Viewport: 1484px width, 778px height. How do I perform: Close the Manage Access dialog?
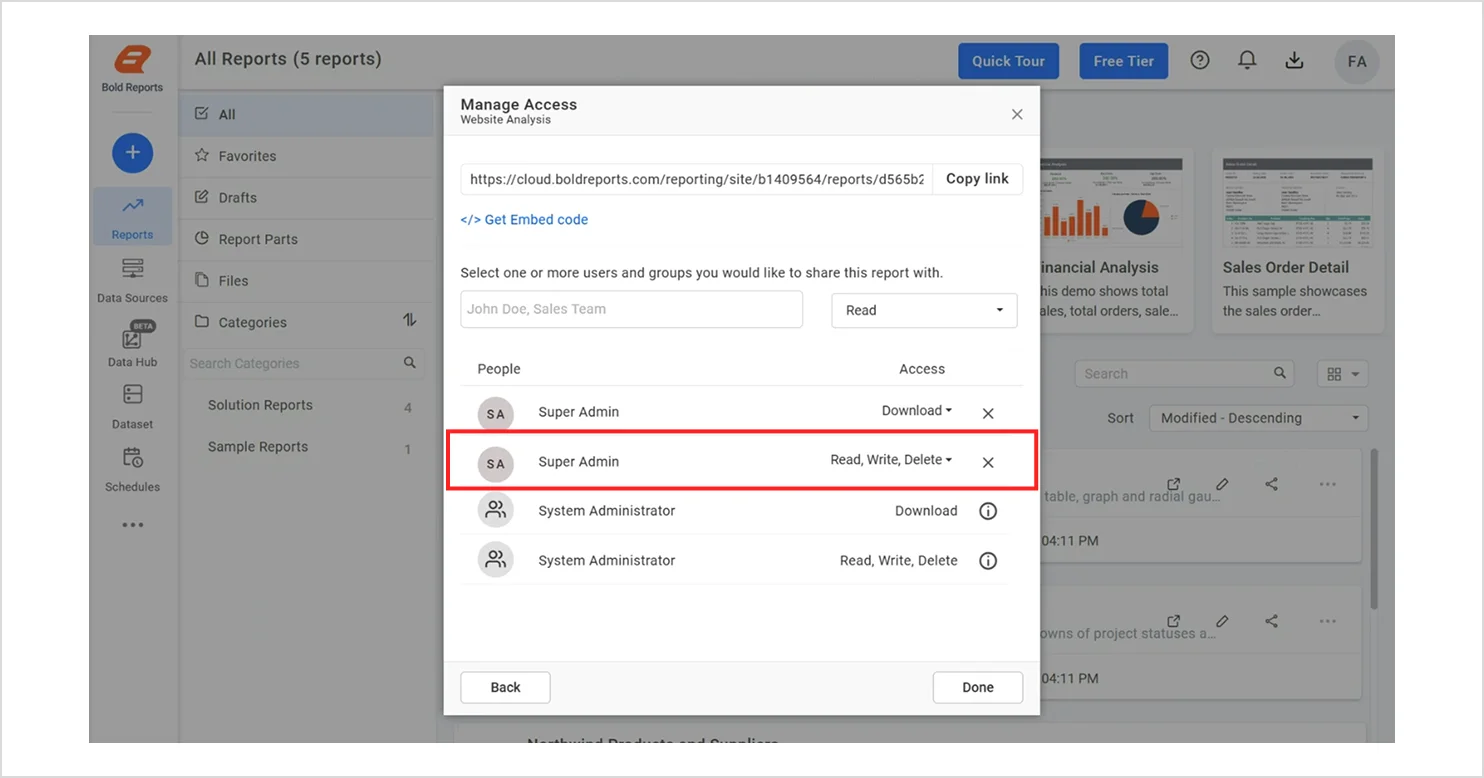[1017, 114]
